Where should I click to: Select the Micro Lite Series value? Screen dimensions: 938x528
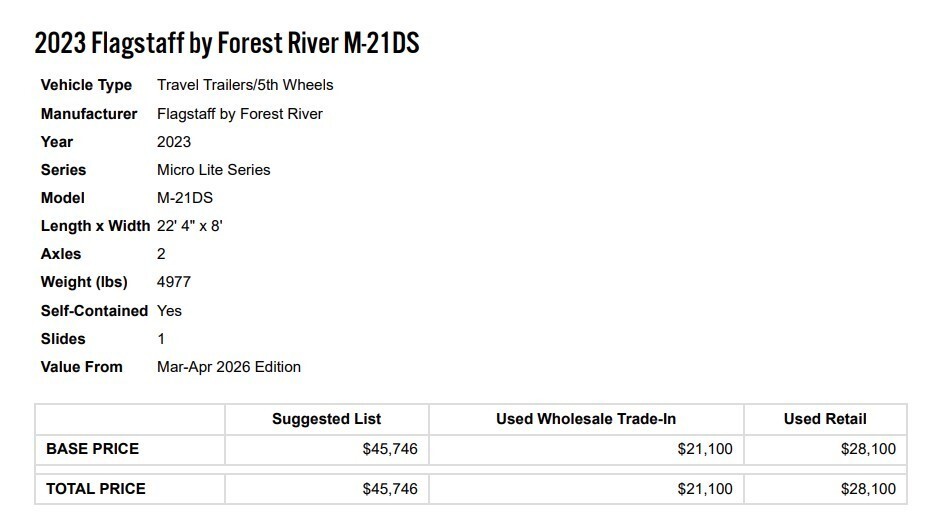(x=214, y=170)
